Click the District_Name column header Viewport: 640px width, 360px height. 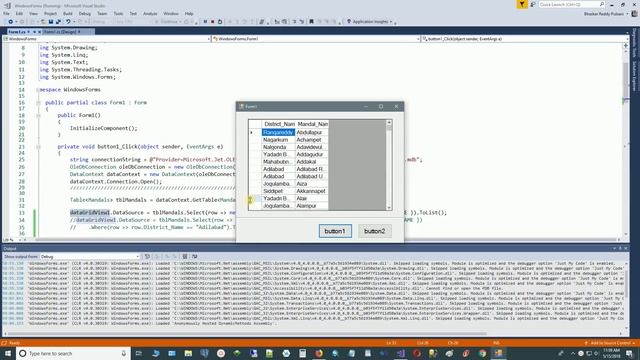278,124
